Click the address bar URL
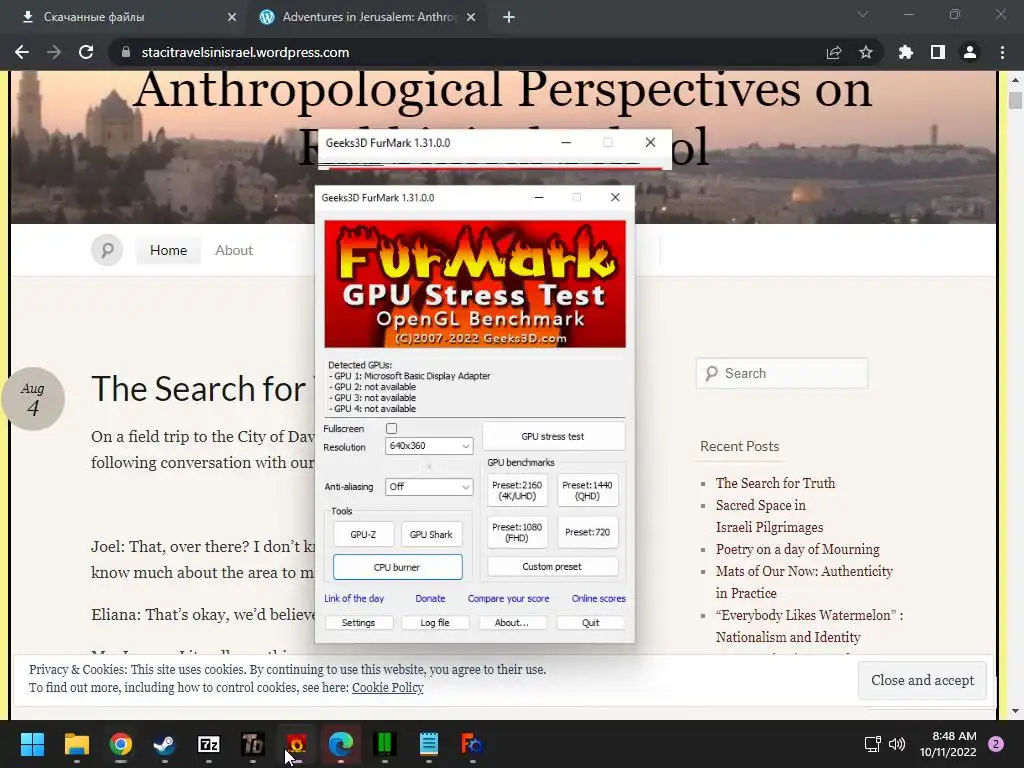1024x768 pixels. point(246,52)
